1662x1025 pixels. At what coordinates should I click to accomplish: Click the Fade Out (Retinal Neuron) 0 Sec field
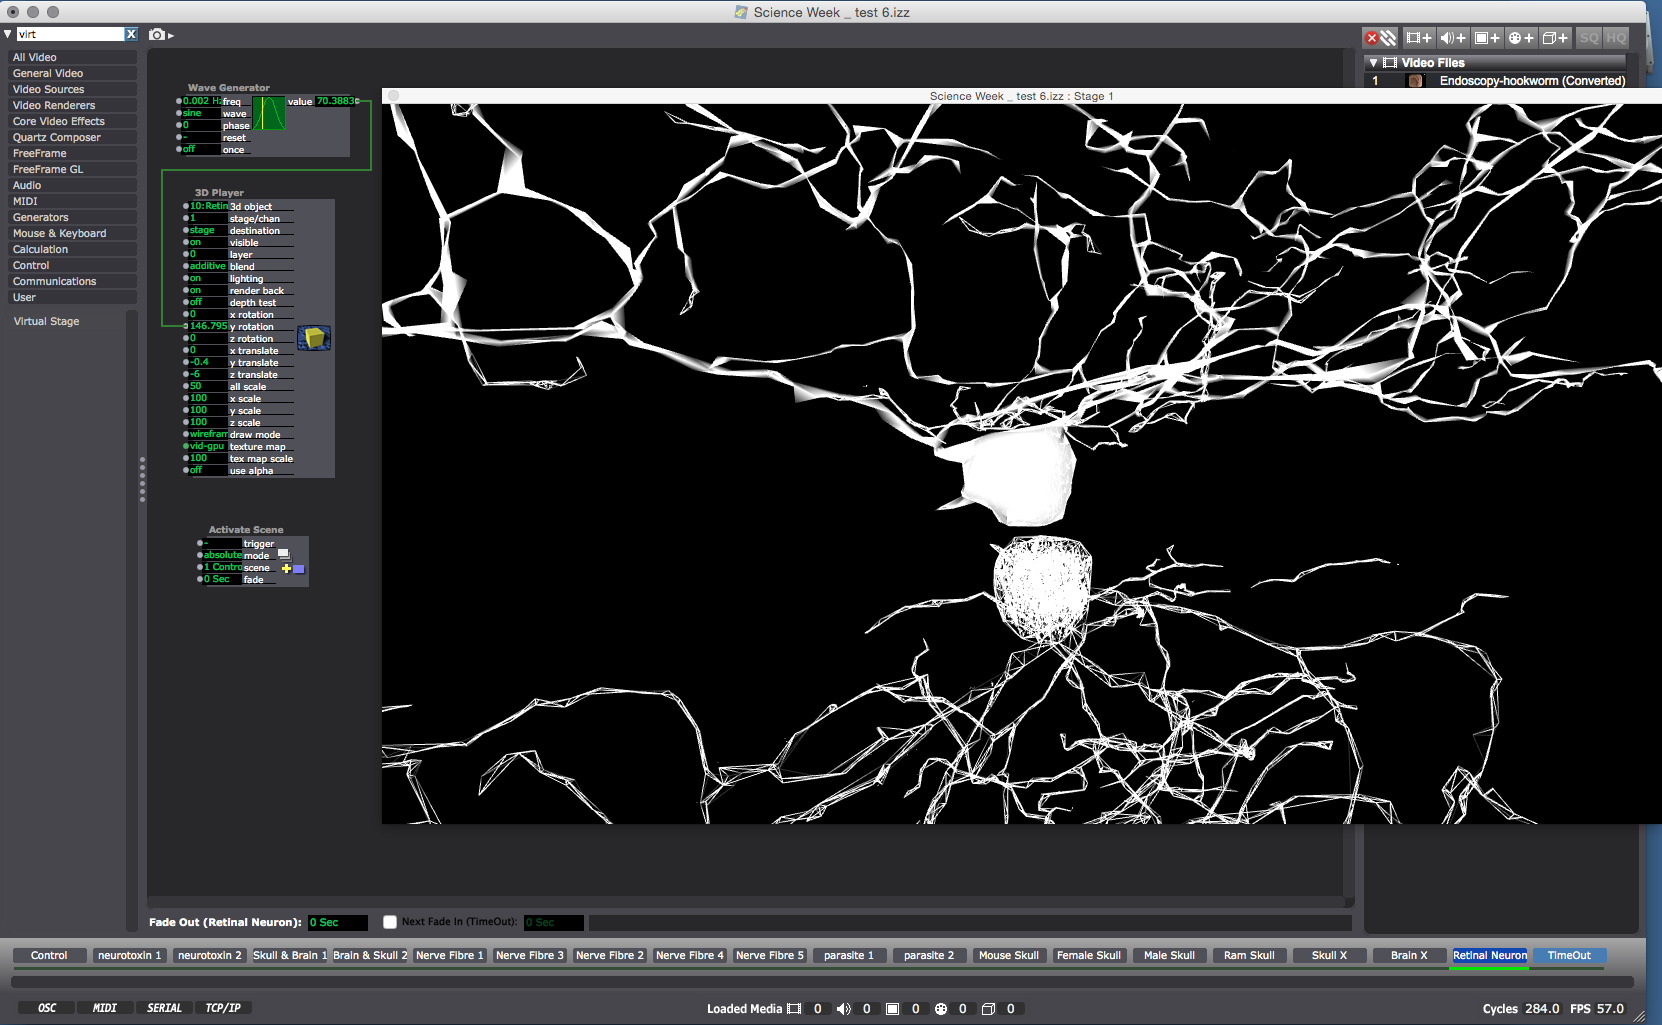click(337, 922)
